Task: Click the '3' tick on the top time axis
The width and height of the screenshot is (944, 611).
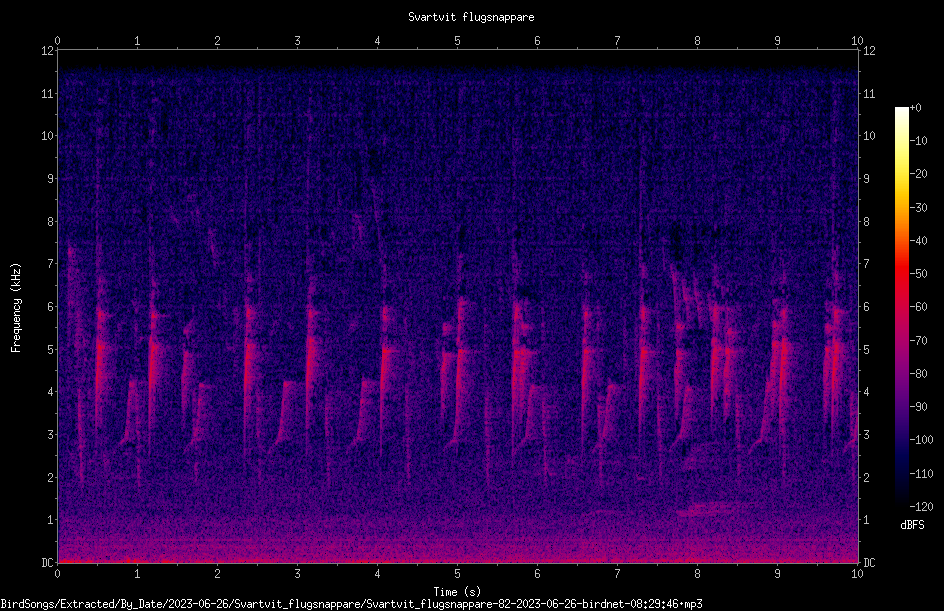Action: tap(297, 41)
